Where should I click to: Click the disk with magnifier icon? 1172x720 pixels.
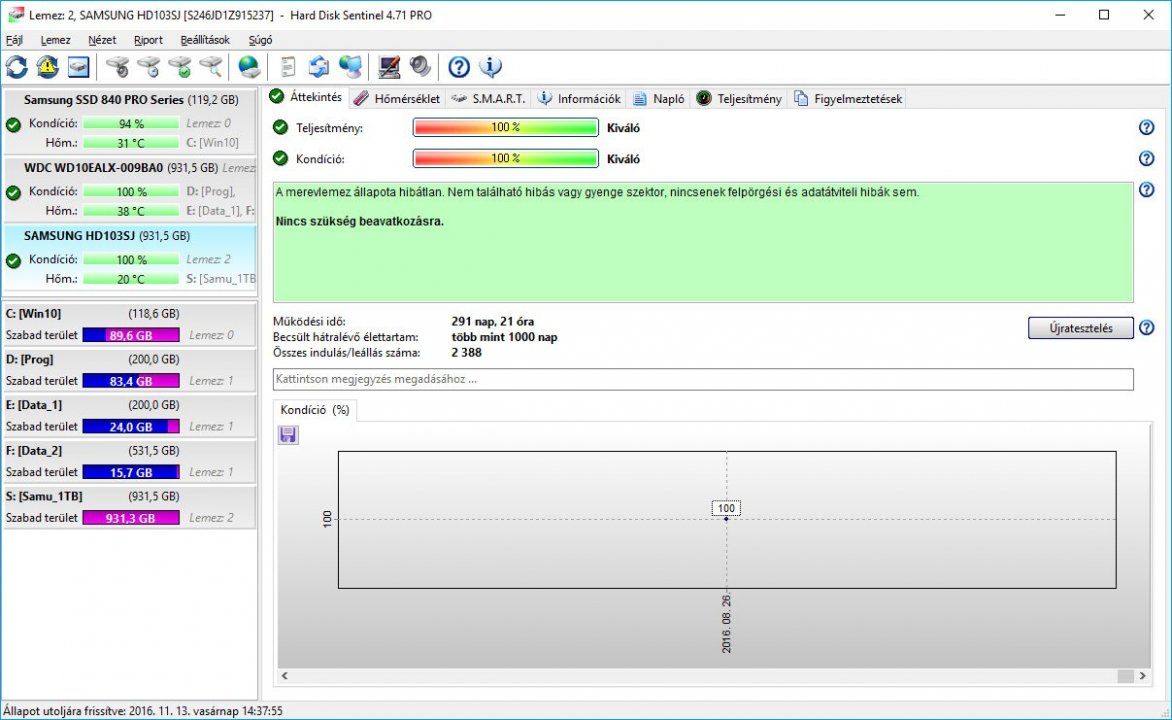[x=212, y=67]
